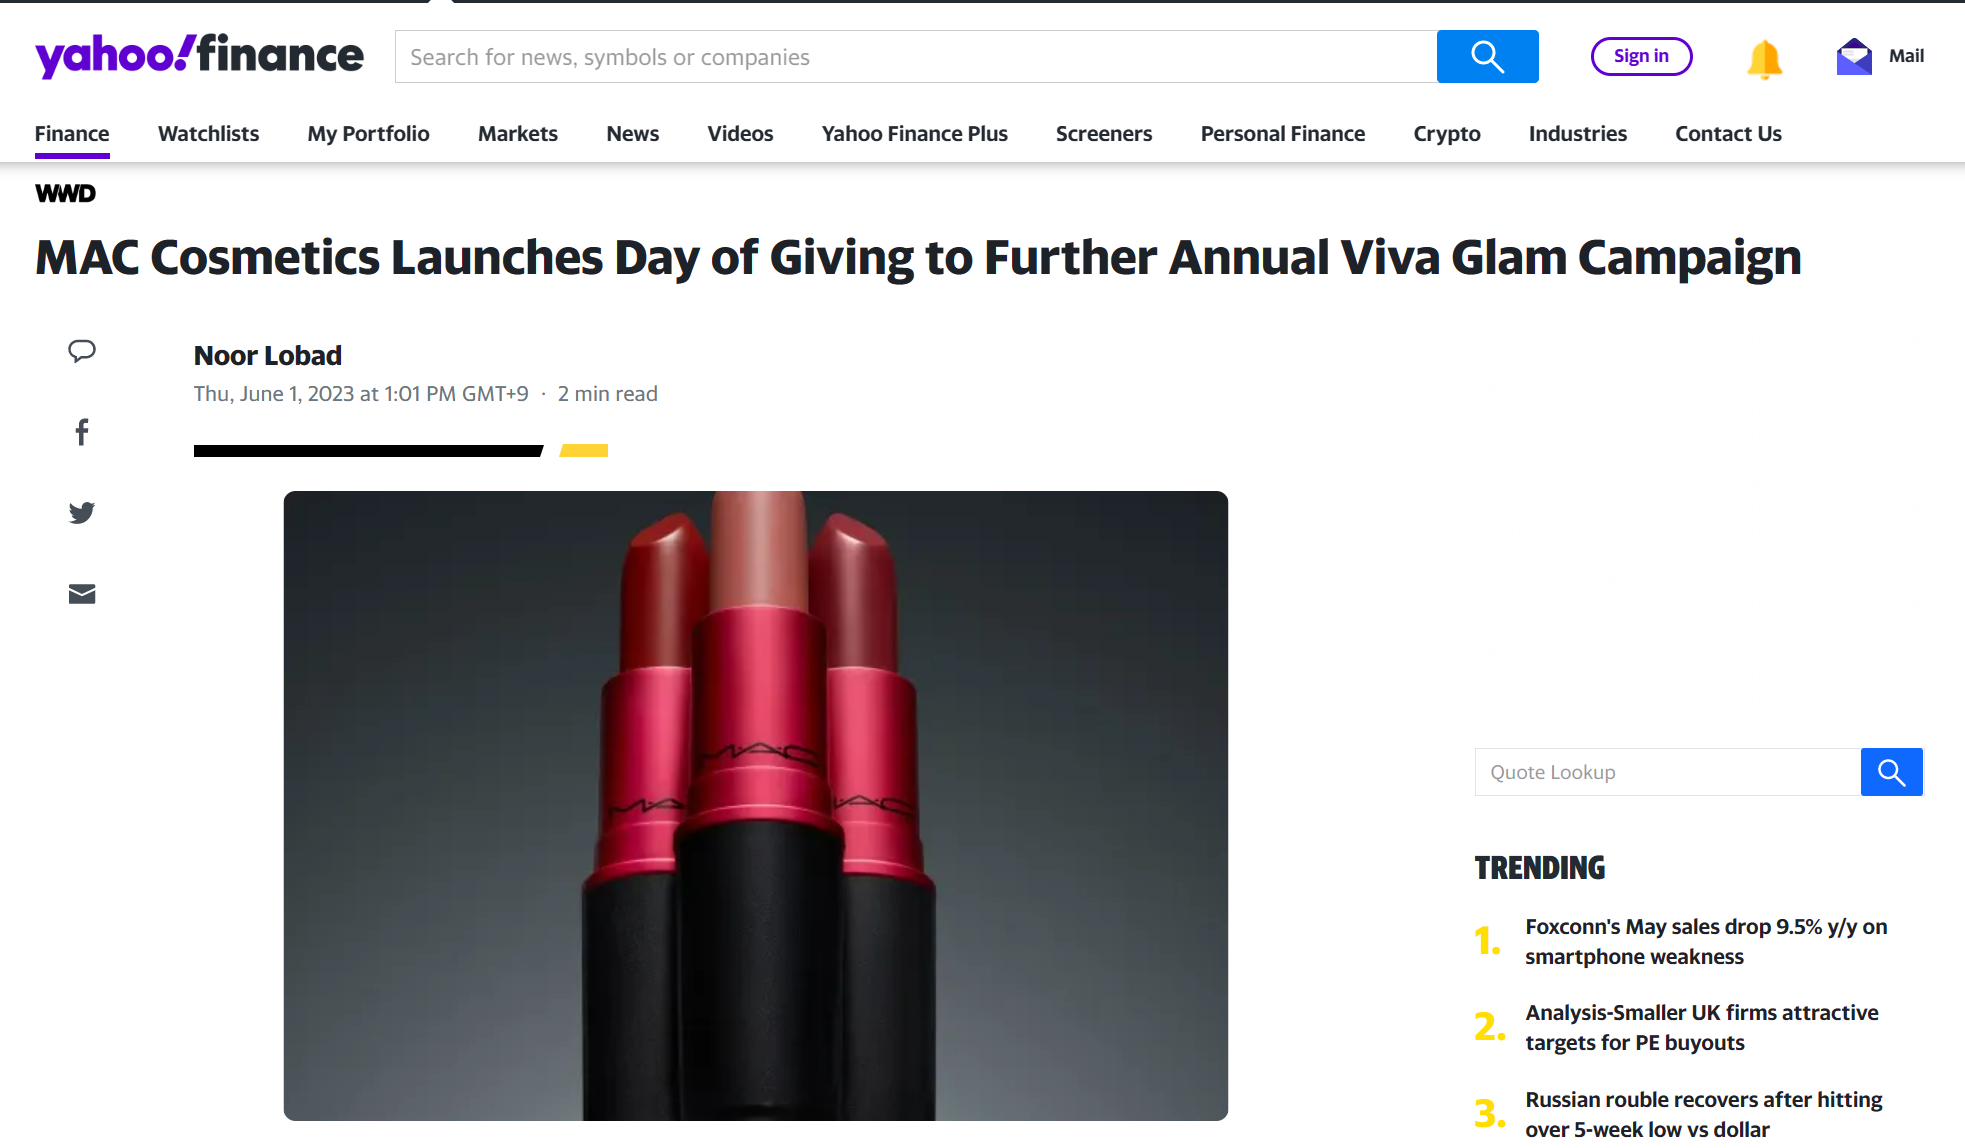Open Mail envelope icon in header
This screenshot has height=1148, width=1965.
1854,57
